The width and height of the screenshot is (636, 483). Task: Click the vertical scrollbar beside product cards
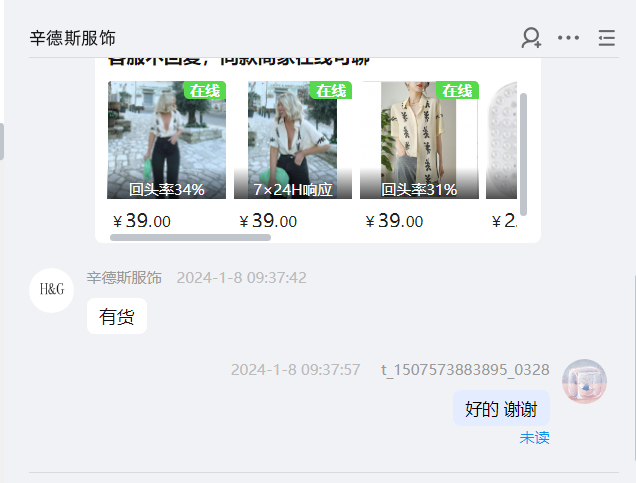[x=523, y=154]
